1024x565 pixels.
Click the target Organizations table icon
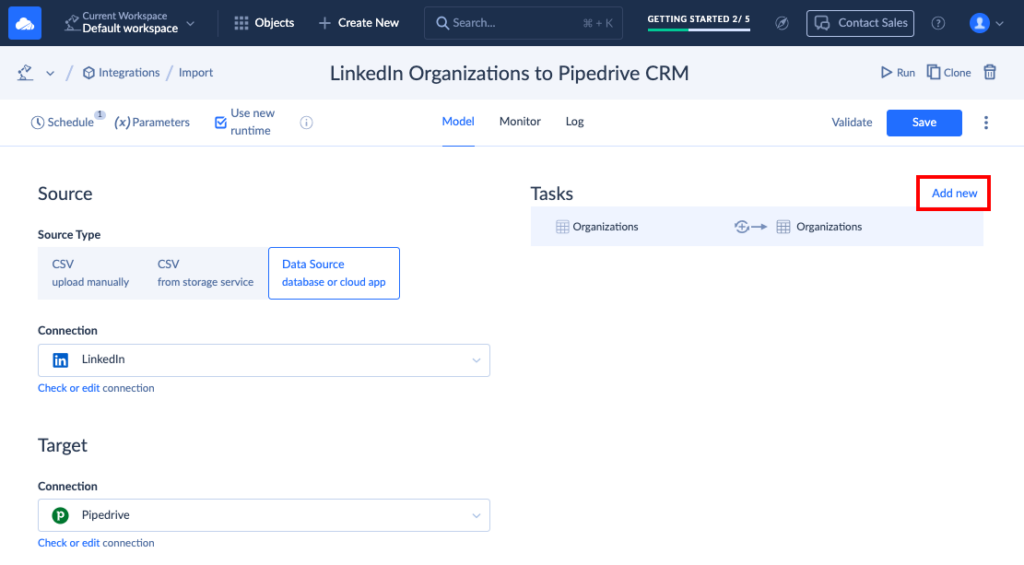point(783,227)
